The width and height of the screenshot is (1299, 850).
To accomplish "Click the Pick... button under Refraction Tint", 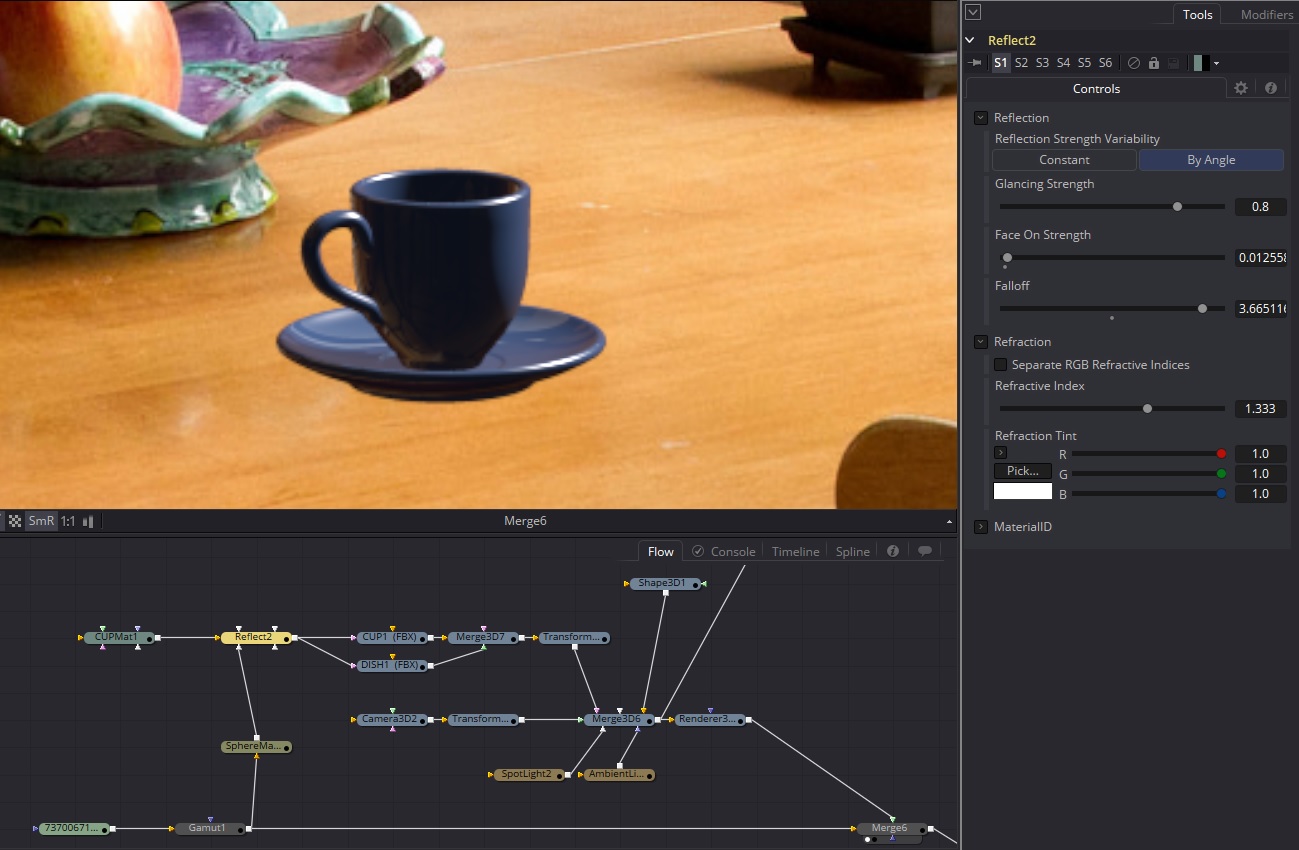I will pos(1021,470).
